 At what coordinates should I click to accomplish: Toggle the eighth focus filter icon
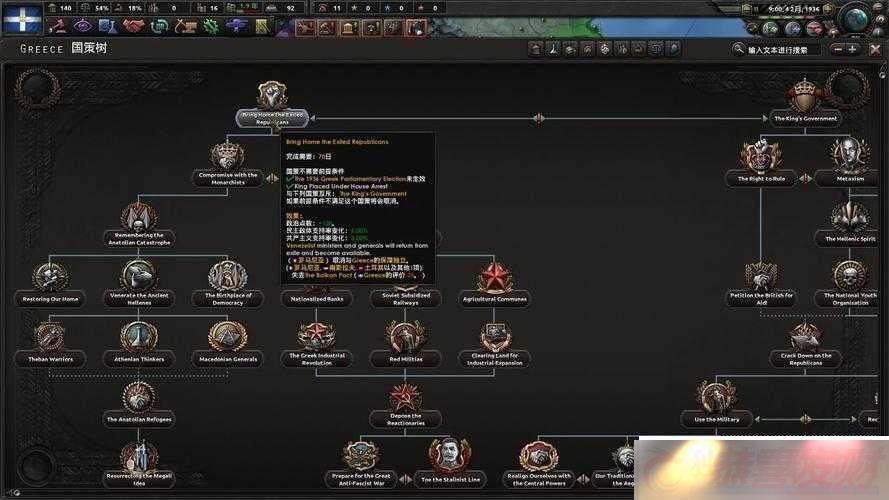tap(656, 49)
